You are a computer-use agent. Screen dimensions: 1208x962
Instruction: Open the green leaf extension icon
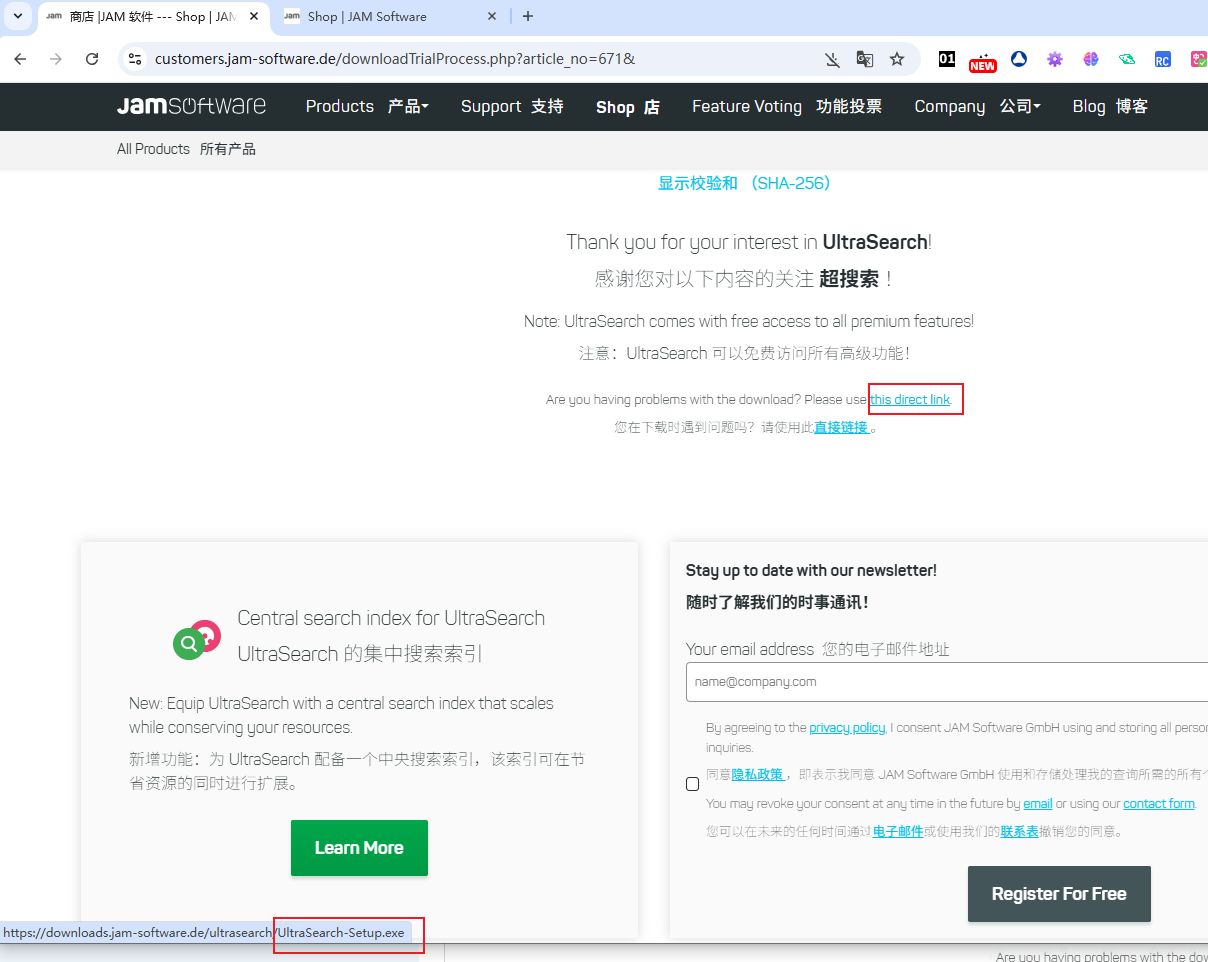[1127, 59]
